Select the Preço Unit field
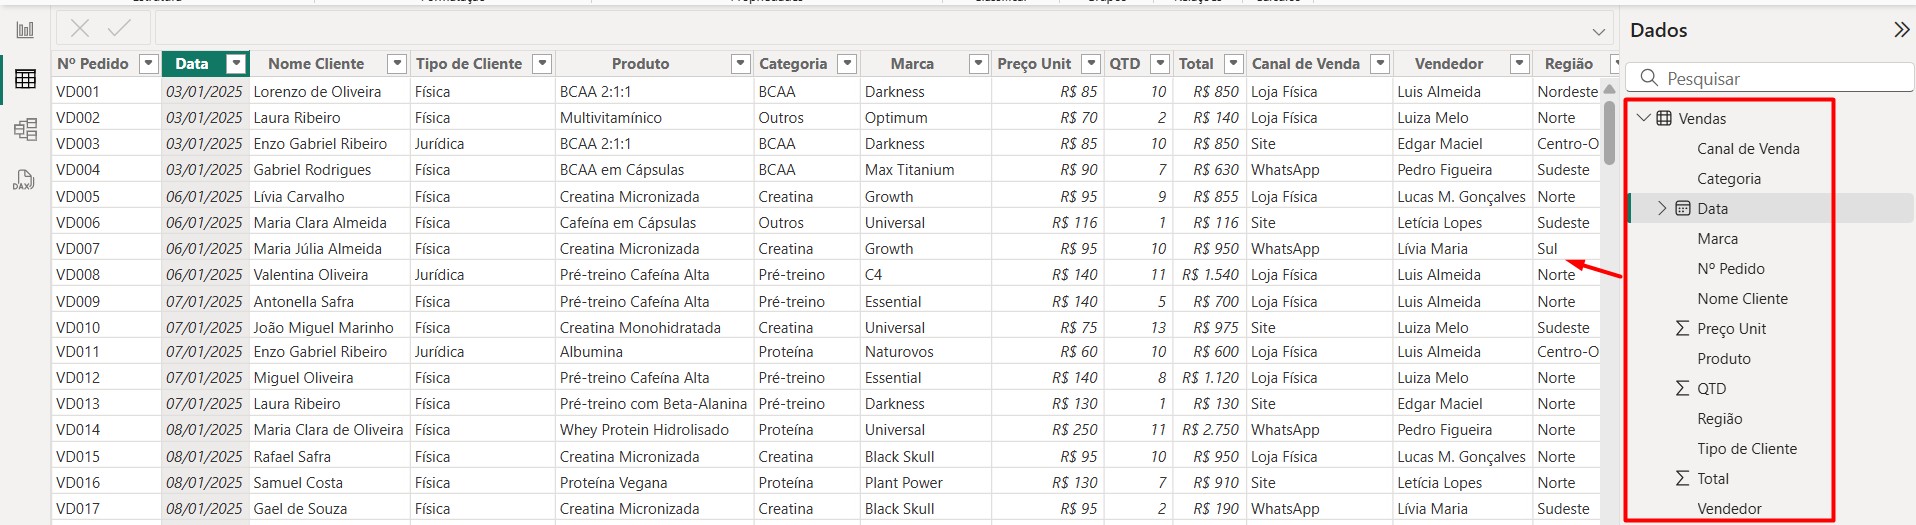 (x=1731, y=328)
